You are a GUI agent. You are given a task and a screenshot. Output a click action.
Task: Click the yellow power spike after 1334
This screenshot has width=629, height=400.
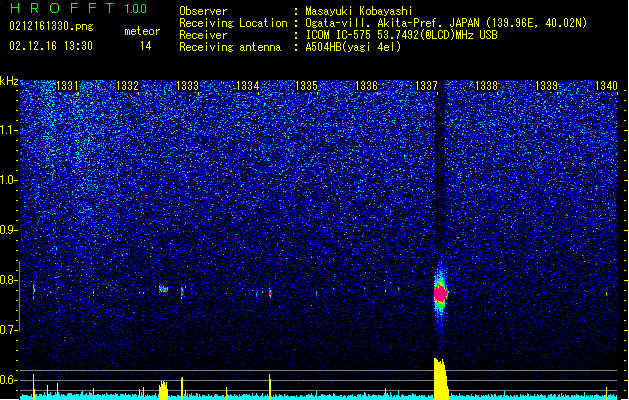270,387
